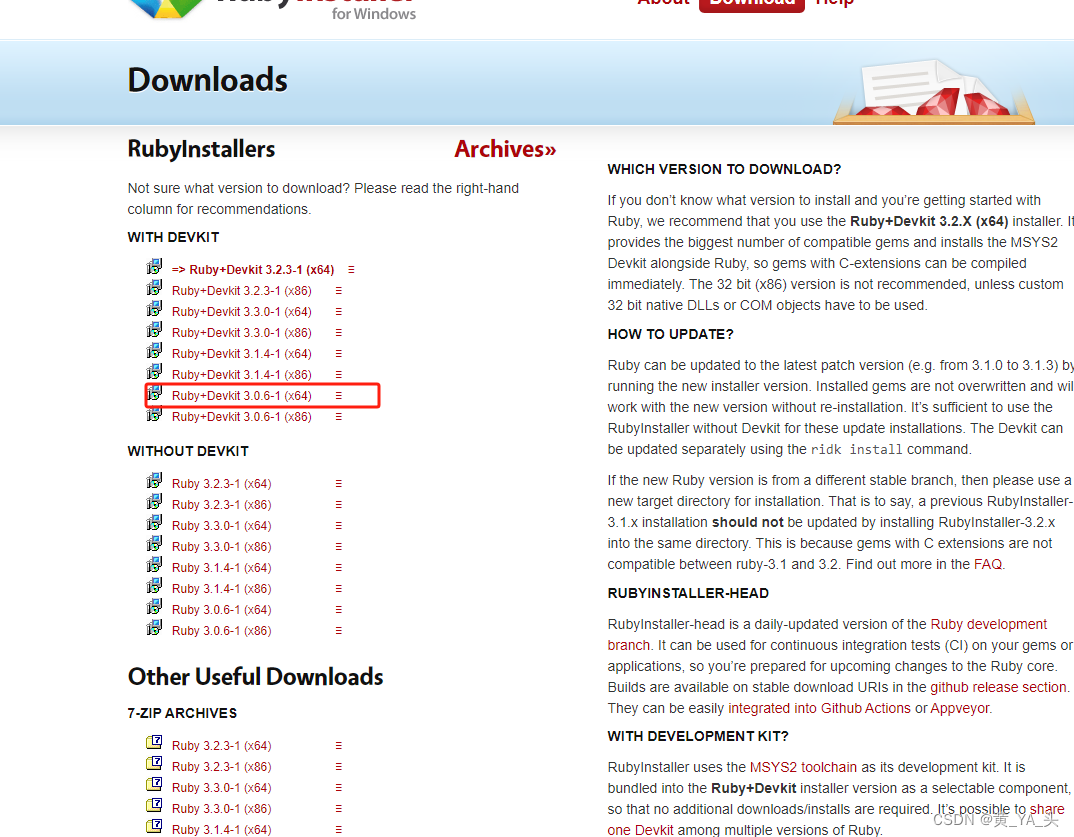Download Ruby 3.0.6-1 (x86) installer without Devkit
The height and width of the screenshot is (837, 1074).
[221, 631]
